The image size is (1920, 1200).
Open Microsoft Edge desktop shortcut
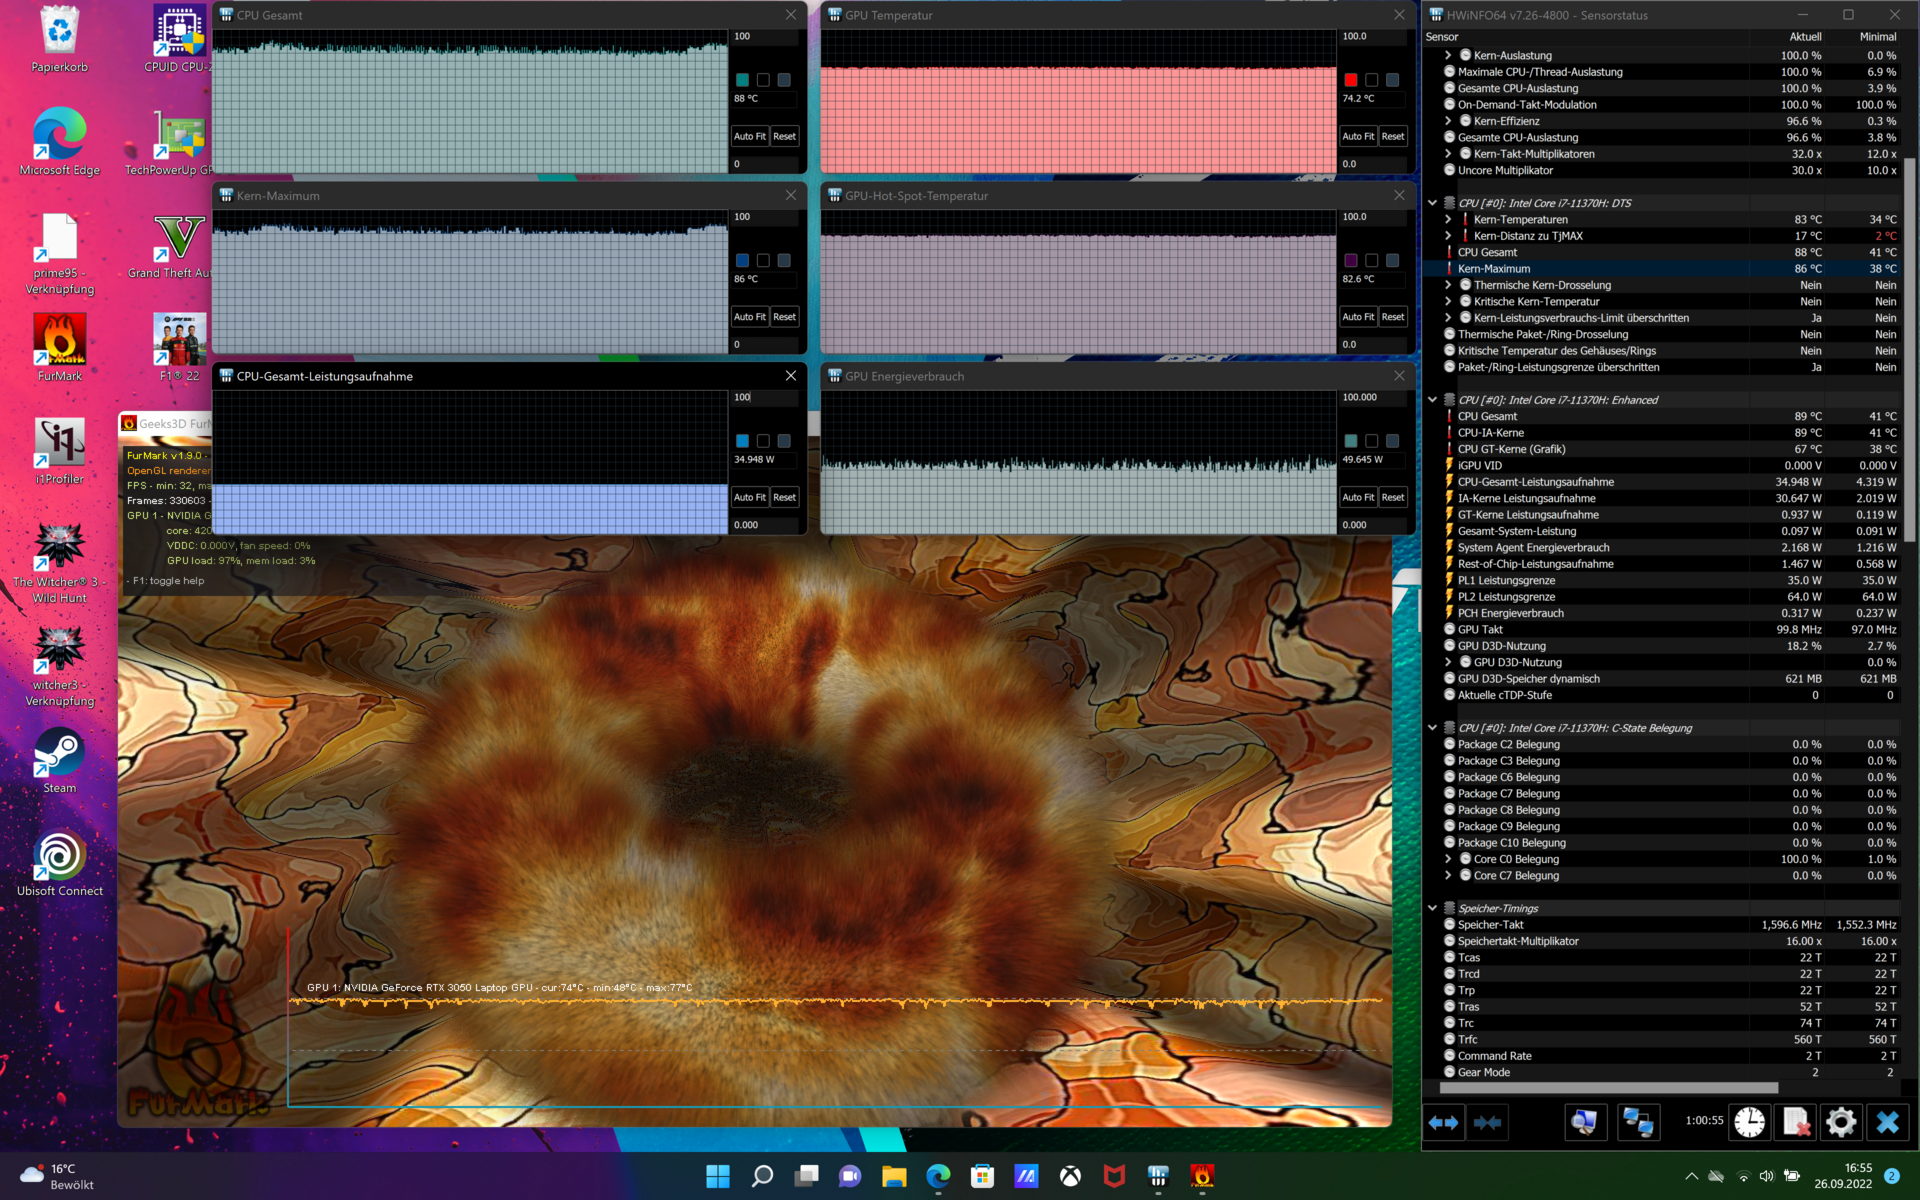pos(60,142)
